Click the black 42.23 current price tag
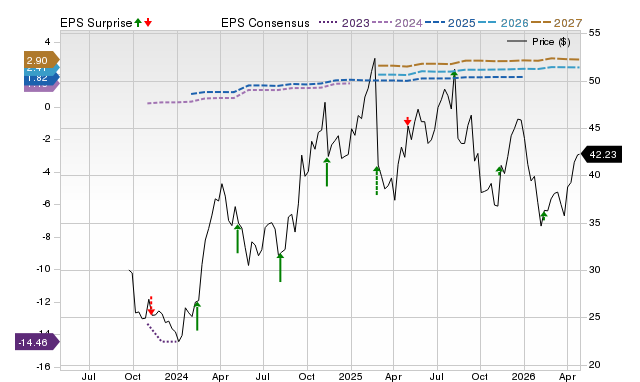 coord(601,154)
